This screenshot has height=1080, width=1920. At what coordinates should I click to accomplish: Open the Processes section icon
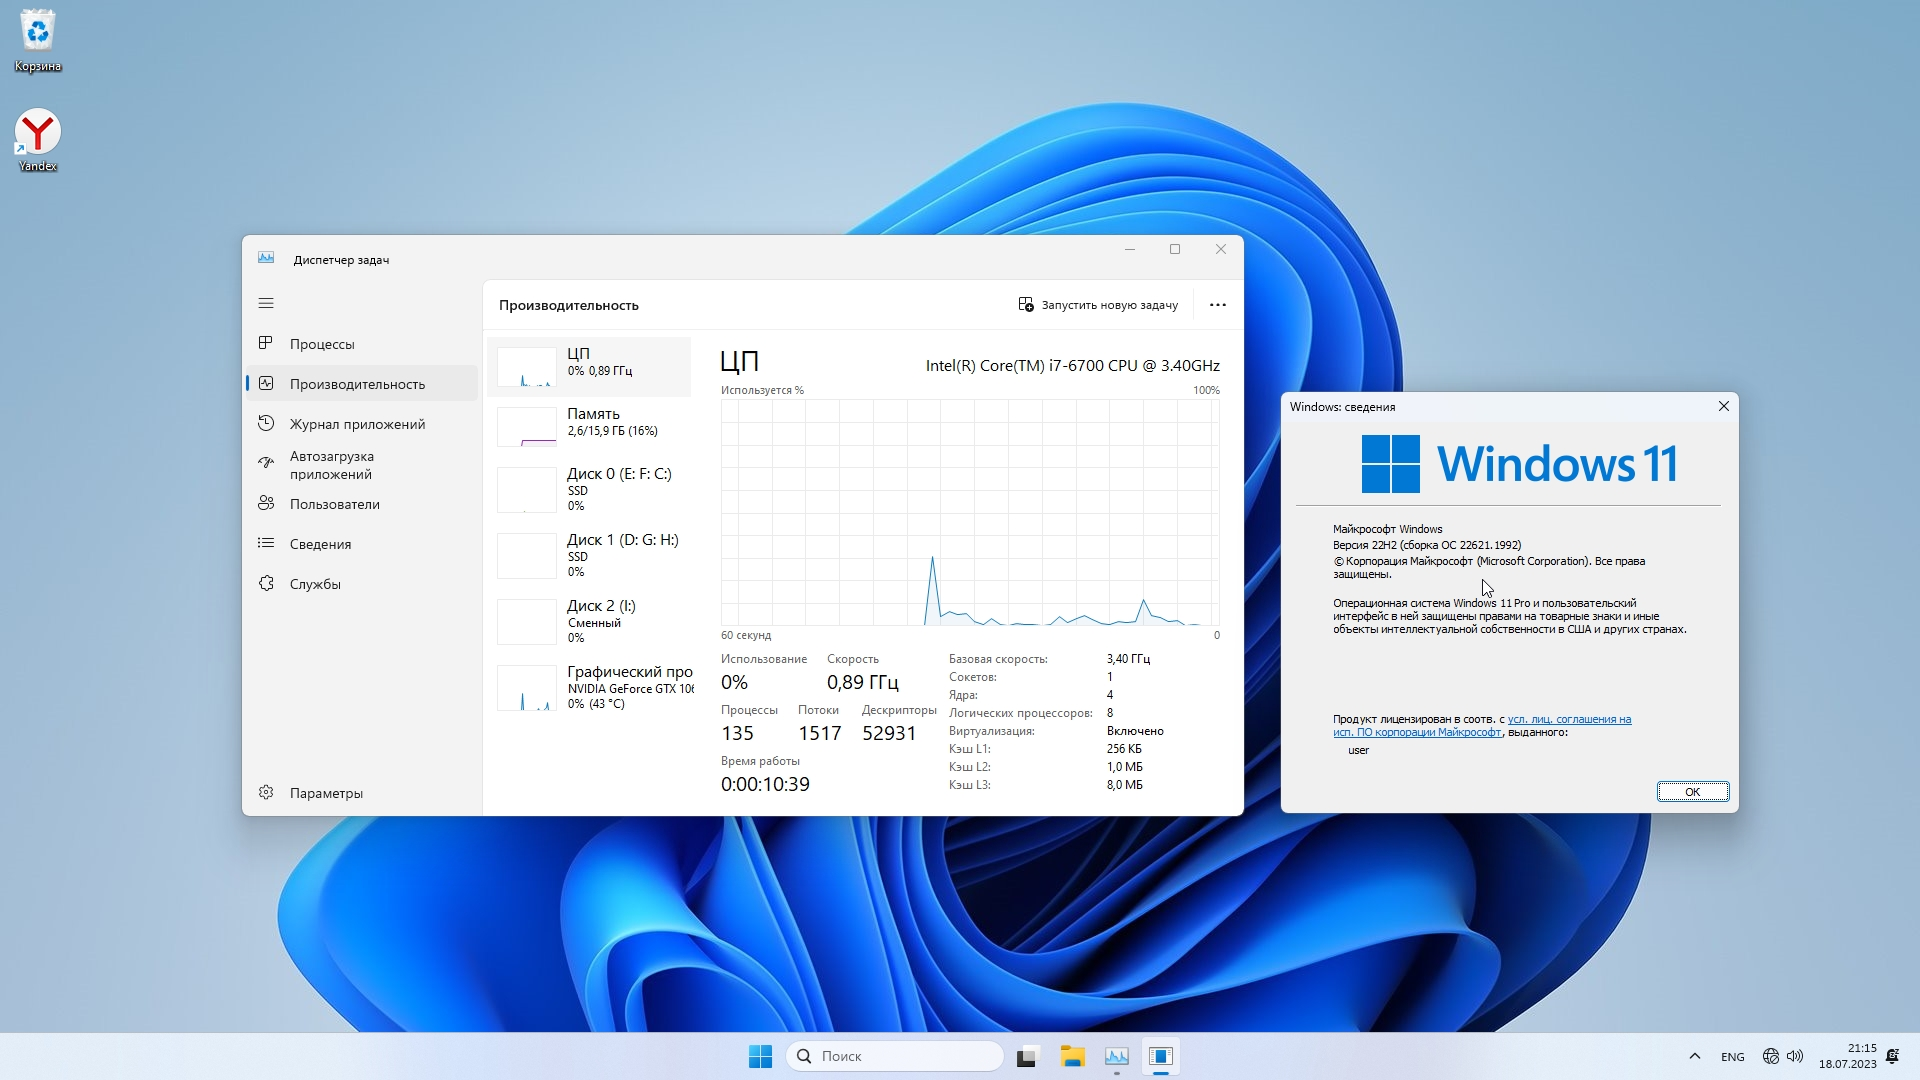[266, 343]
